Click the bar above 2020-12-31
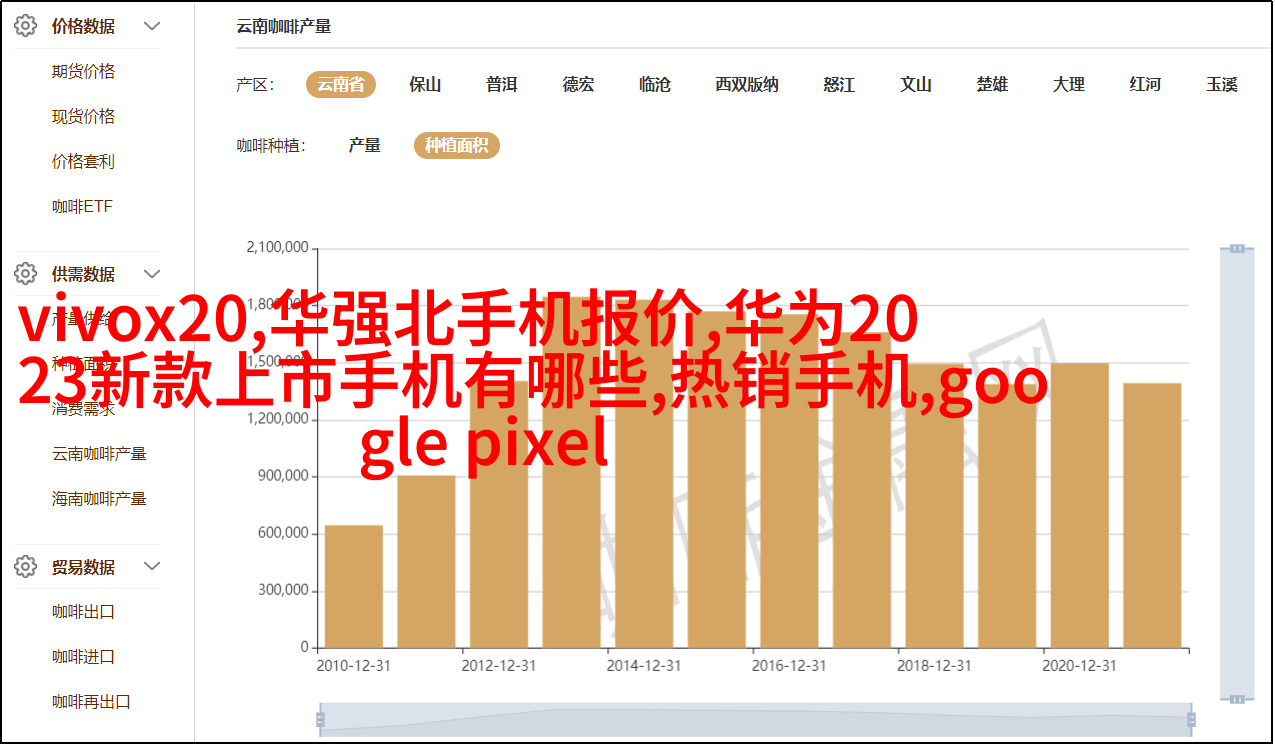 pos(1080,505)
